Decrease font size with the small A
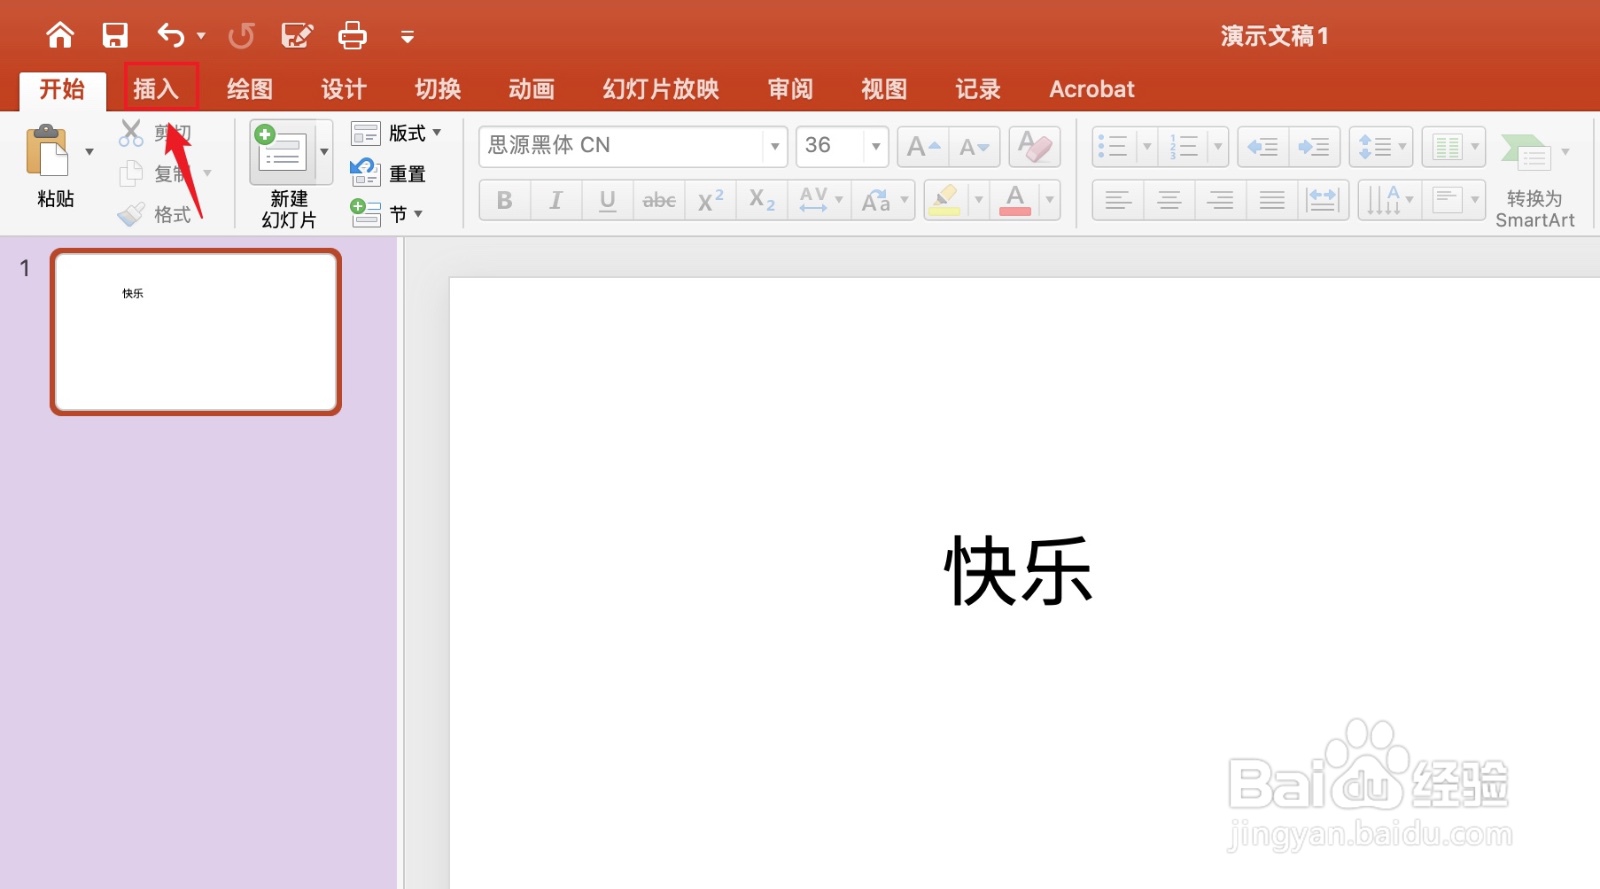This screenshot has width=1600, height=889. click(974, 147)
